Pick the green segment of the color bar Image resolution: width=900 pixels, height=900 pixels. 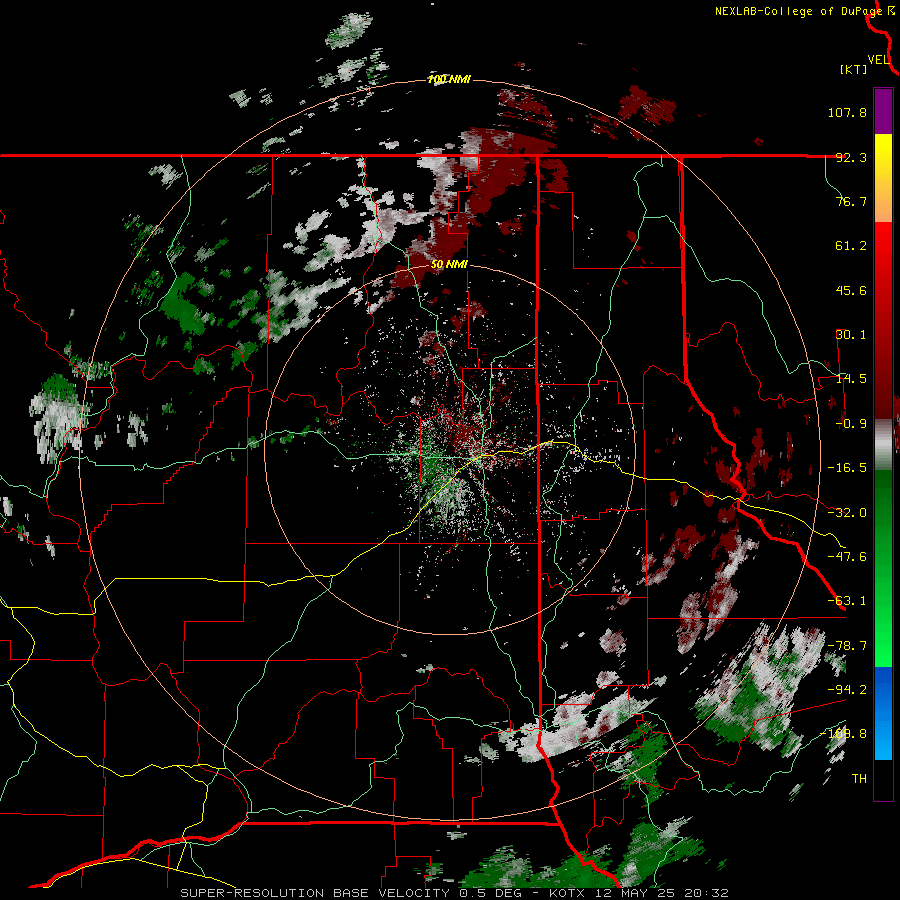coord(883,568)
